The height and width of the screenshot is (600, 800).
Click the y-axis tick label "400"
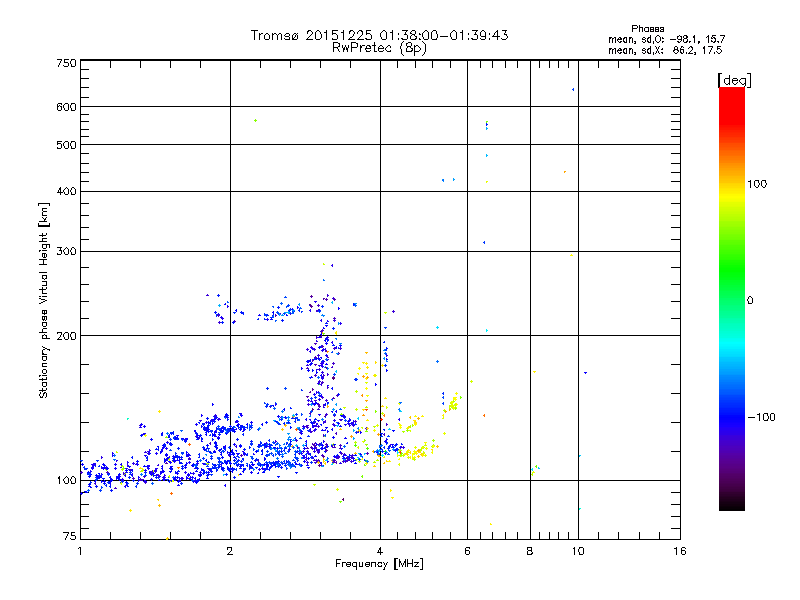point(66,192)
